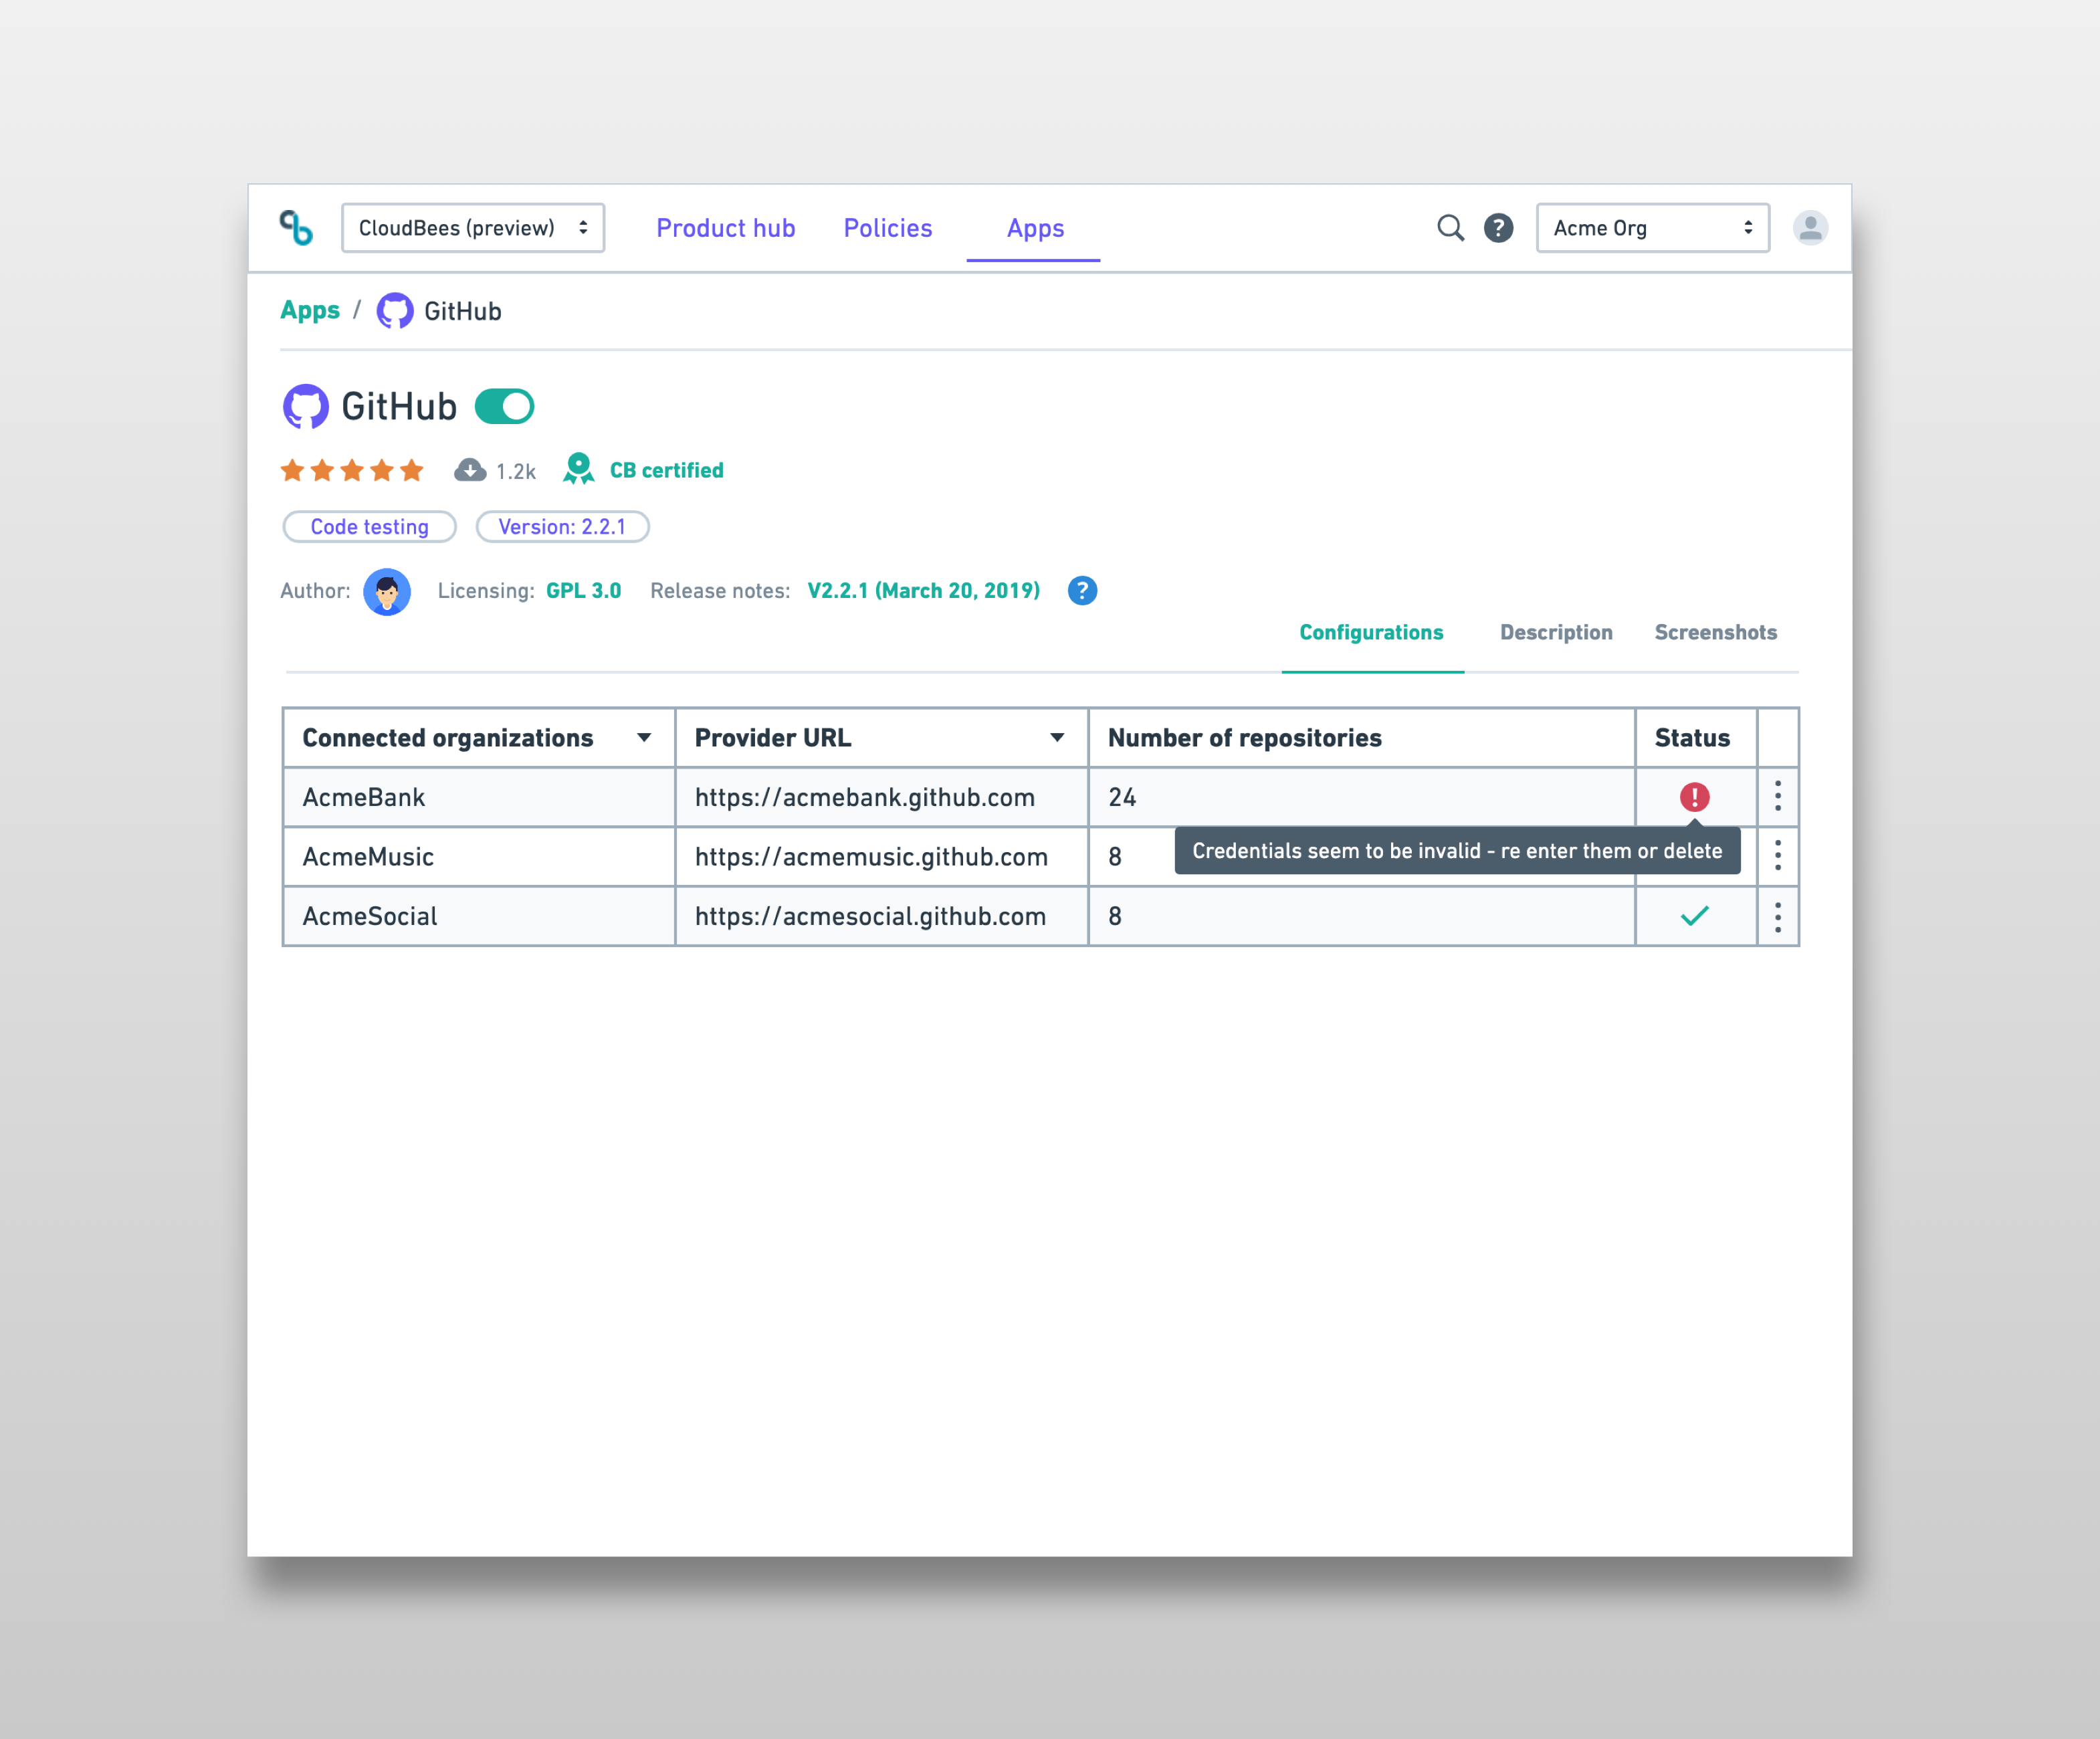Click the GitHub icon in breadcrumb
Image resolution: width=2100 pixels, height=1739 pixels.
click(x=394, y=311)
